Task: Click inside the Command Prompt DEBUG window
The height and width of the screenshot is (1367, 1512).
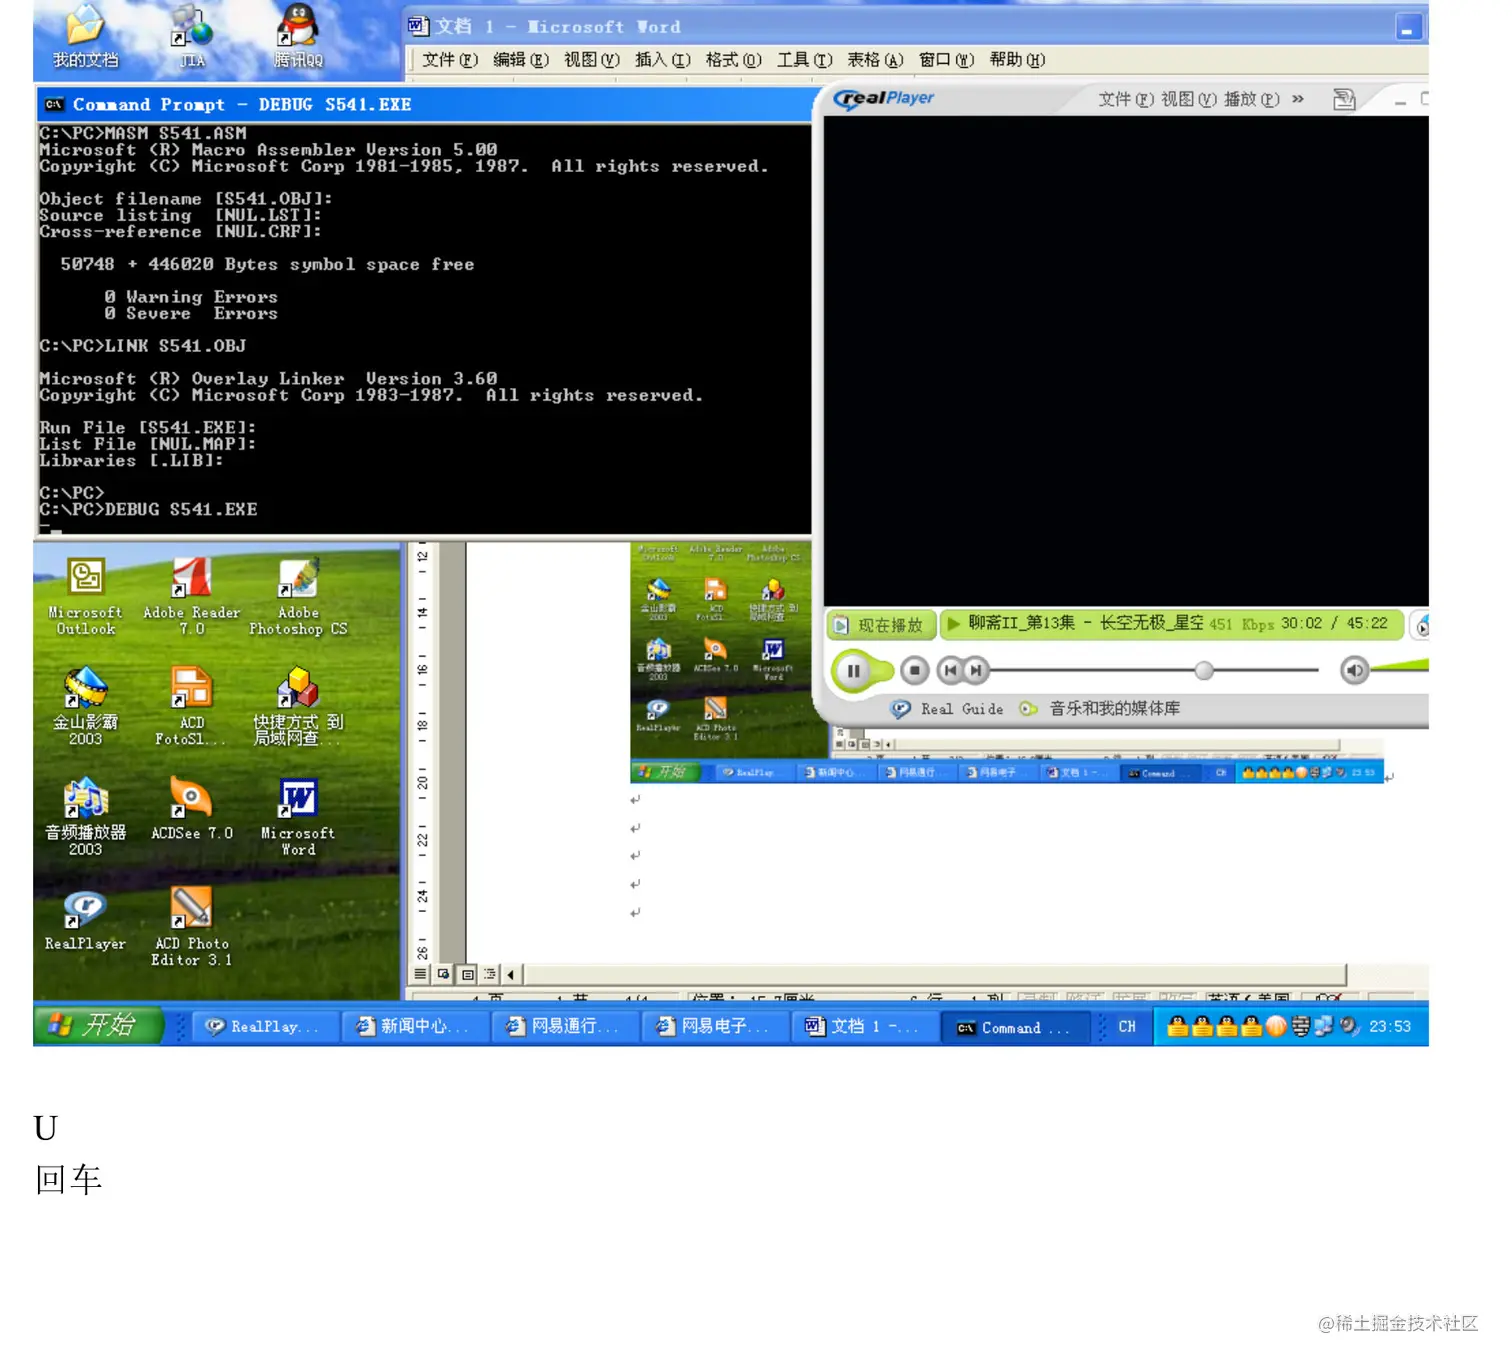Action: [x=424, y=330]
